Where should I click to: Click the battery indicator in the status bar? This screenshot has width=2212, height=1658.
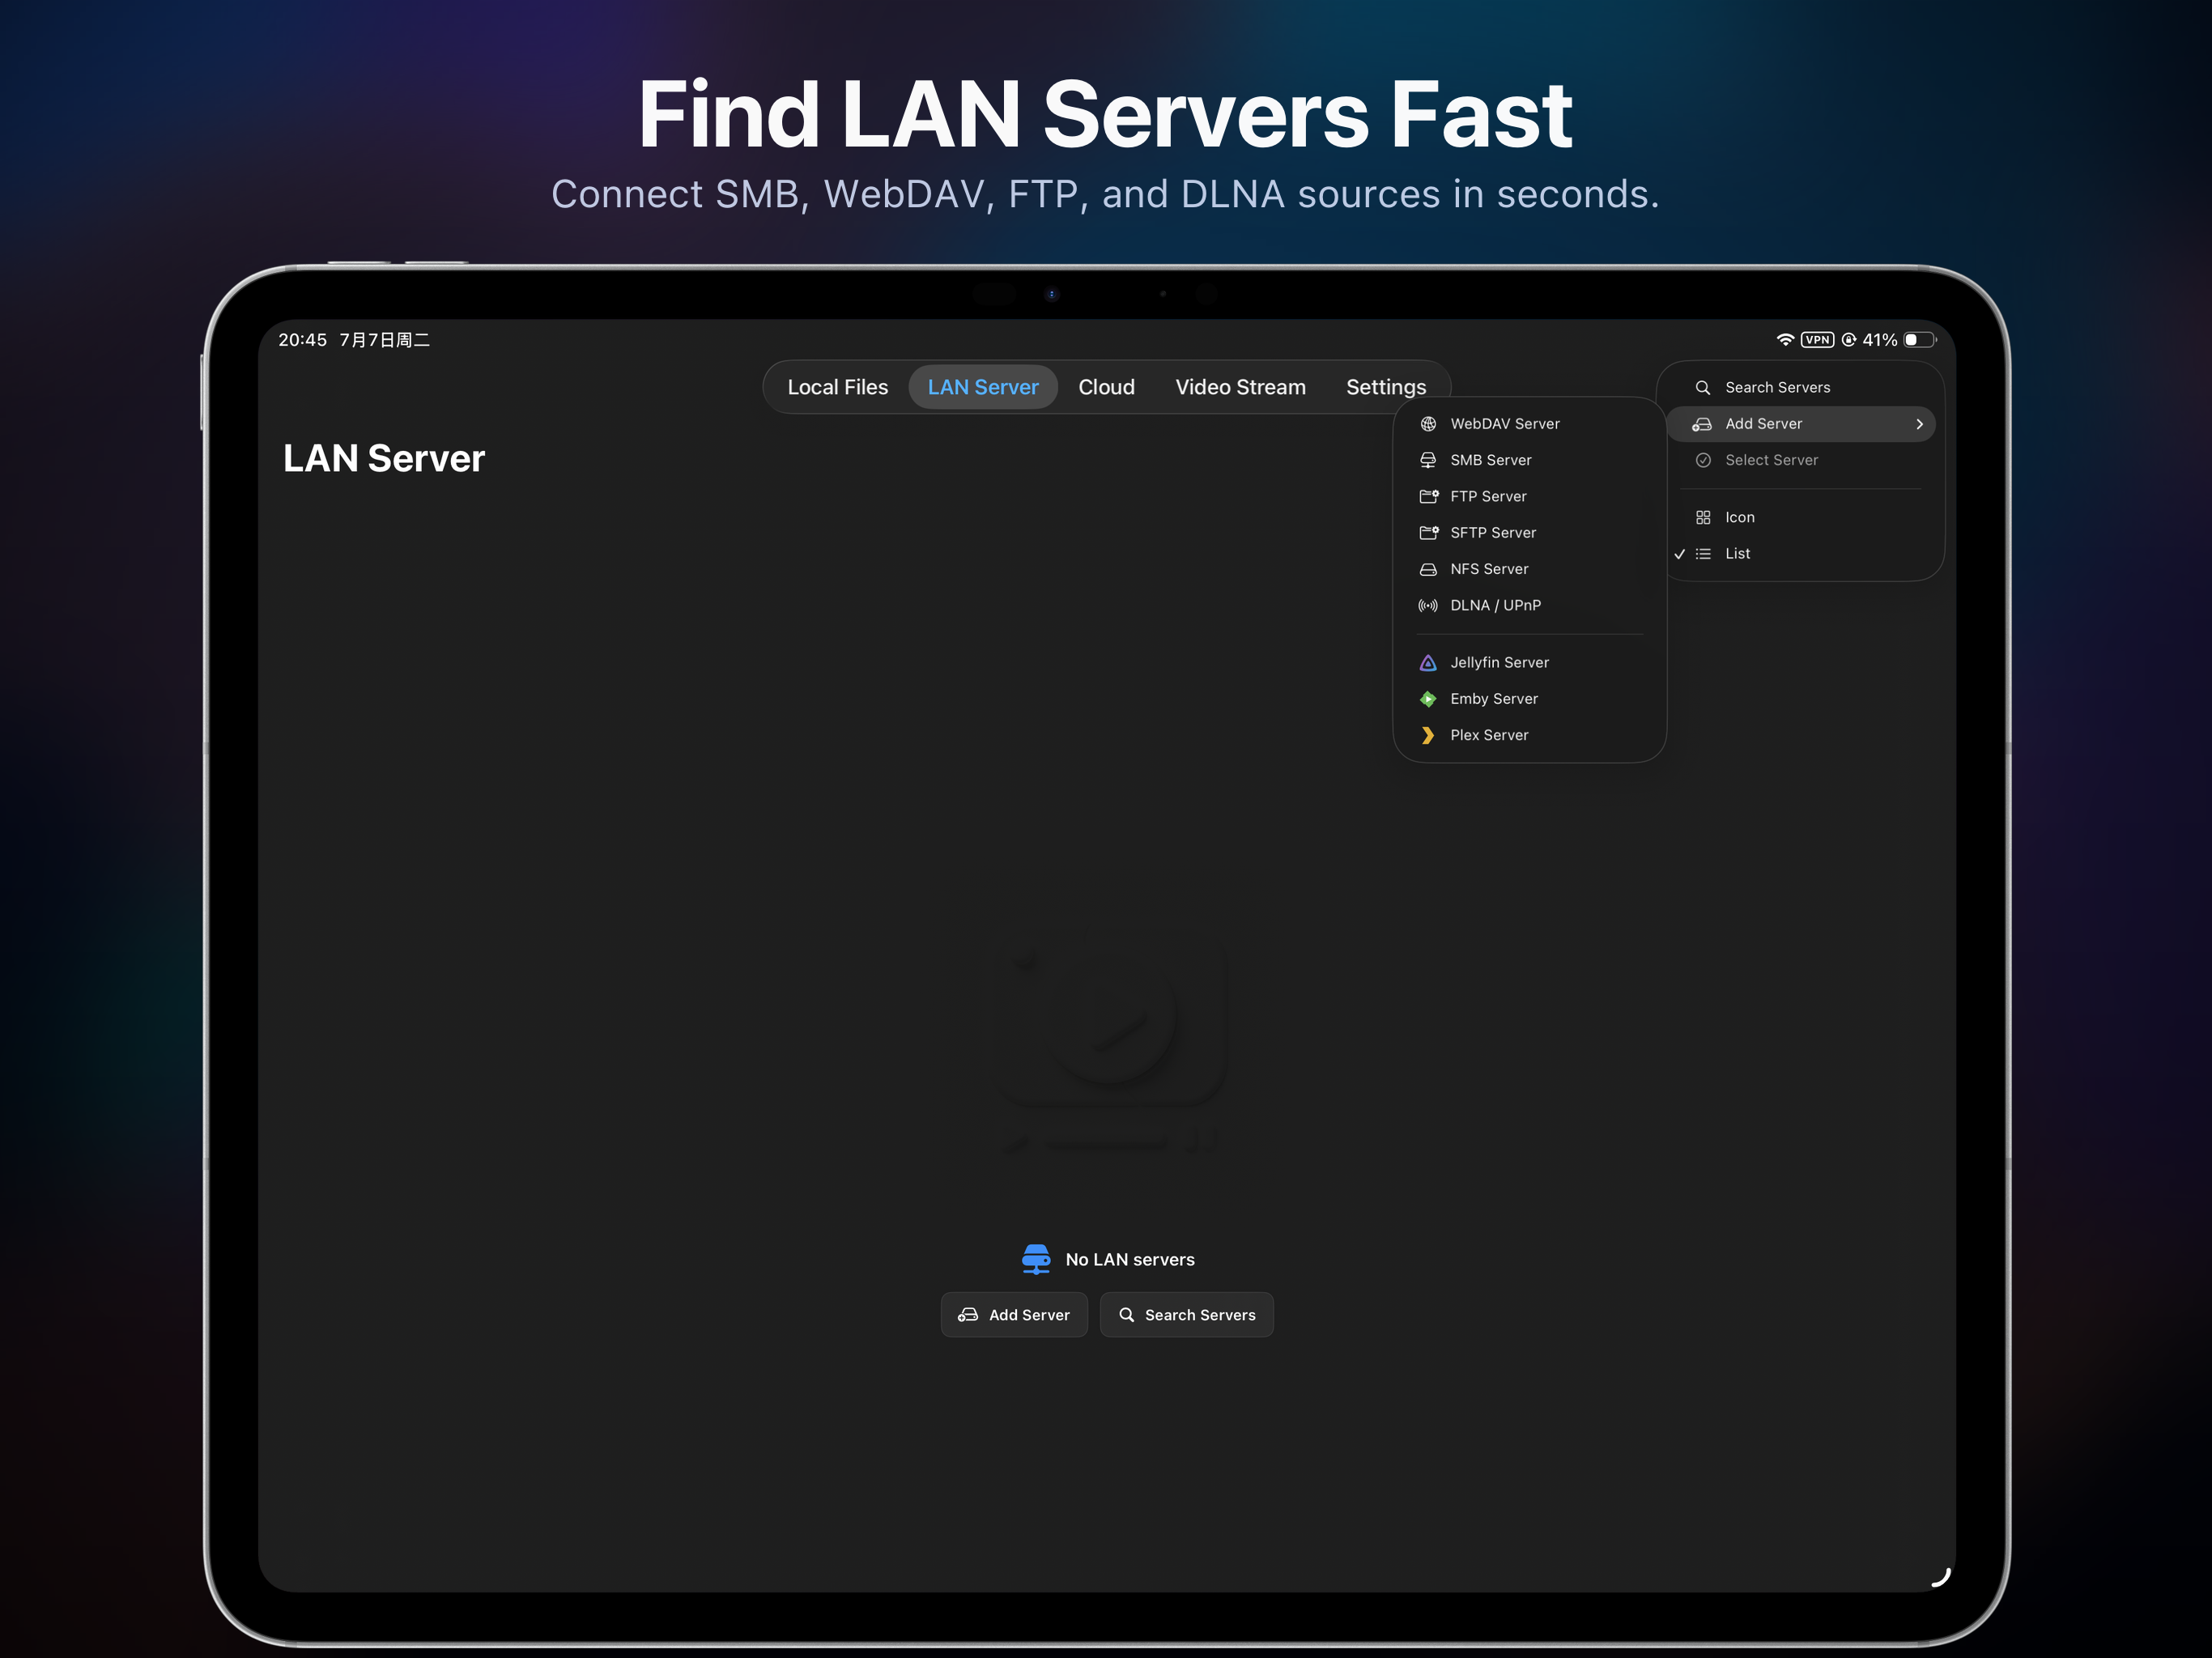1919,340
